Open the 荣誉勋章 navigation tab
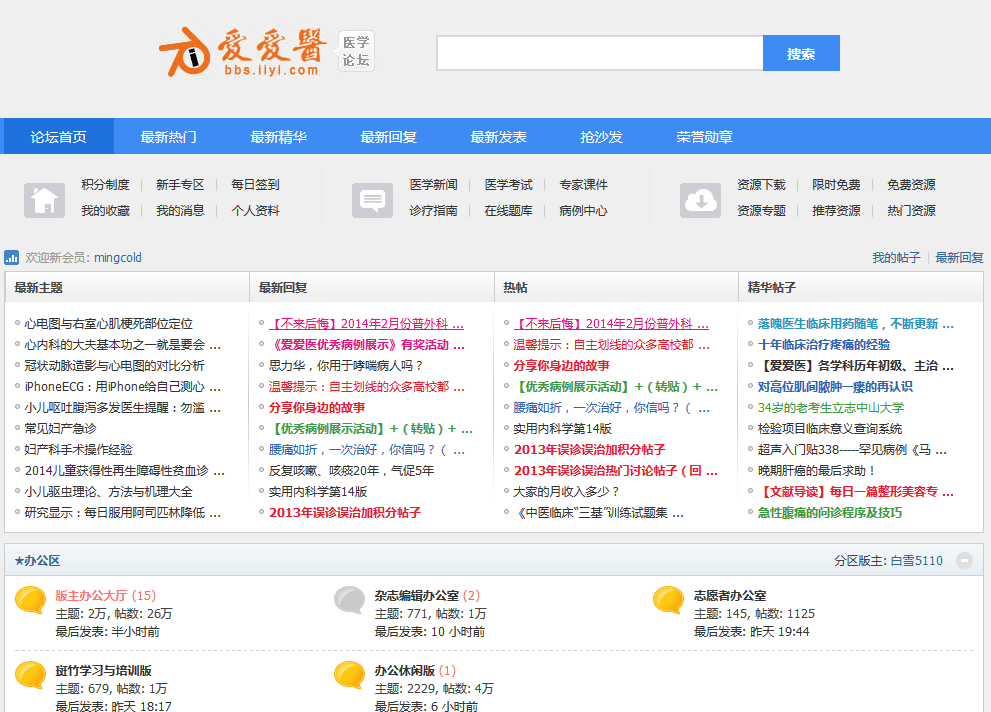The height and width of the screenshot is (712, 991). click(705, 136)
